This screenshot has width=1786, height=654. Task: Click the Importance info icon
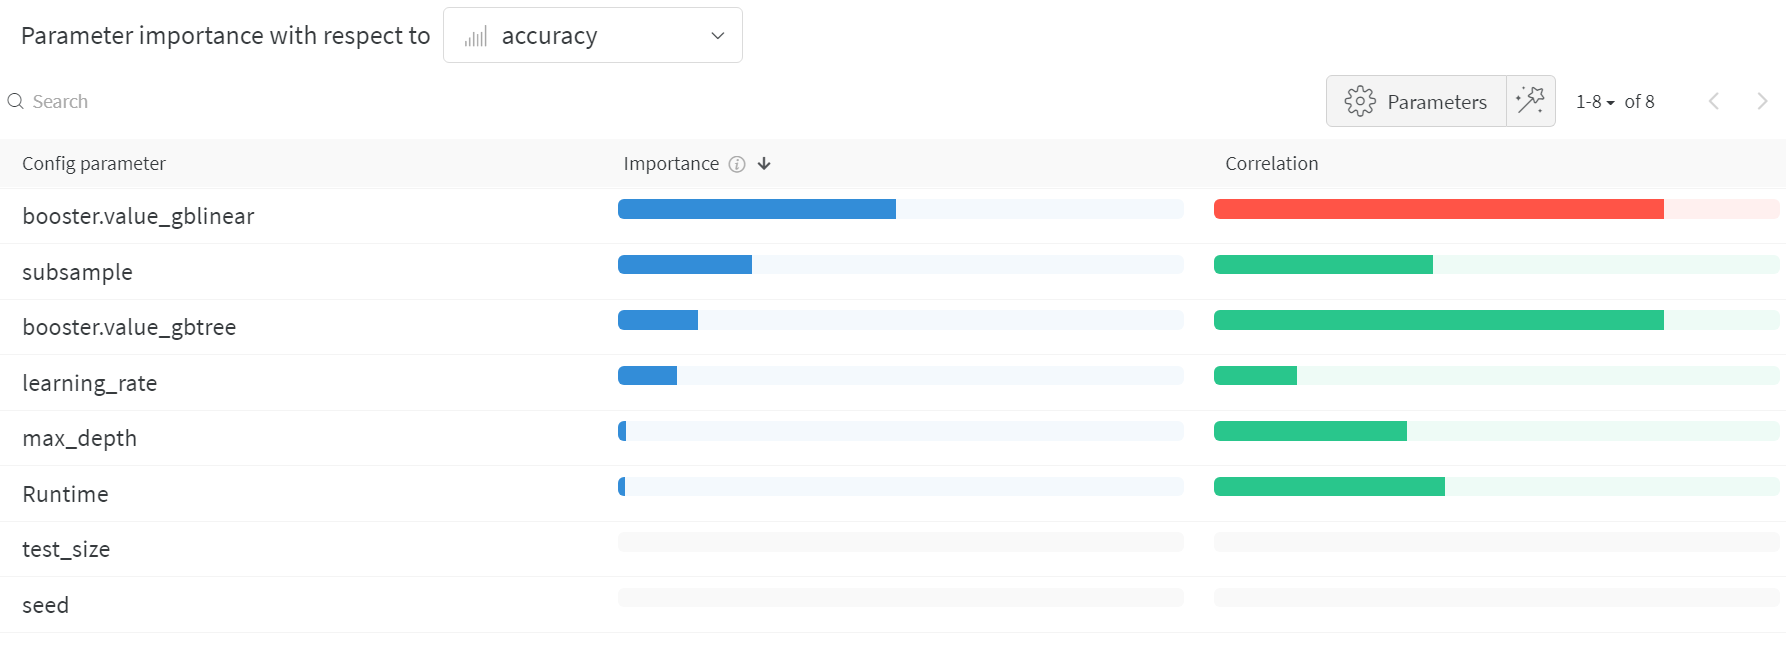coord(737,164)
